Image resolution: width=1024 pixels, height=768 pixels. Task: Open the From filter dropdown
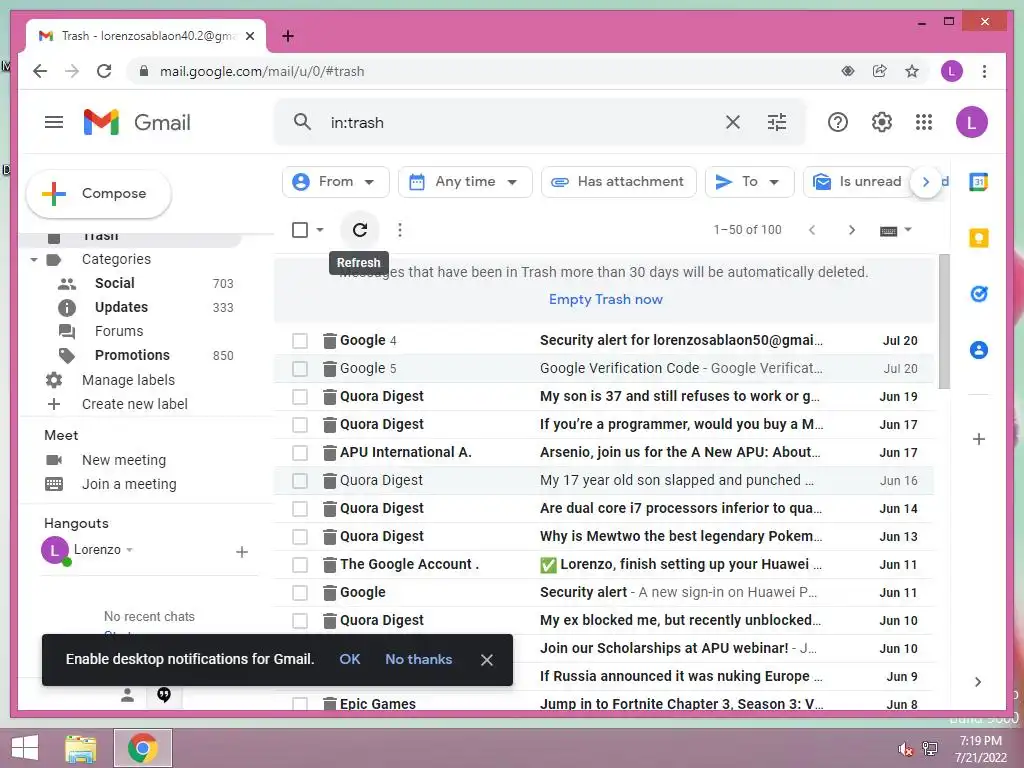point(336,182)
